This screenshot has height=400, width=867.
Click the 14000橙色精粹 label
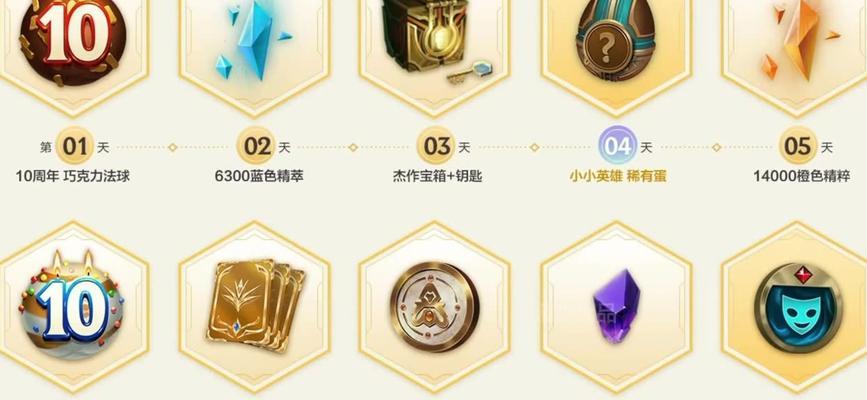(802, 176)
